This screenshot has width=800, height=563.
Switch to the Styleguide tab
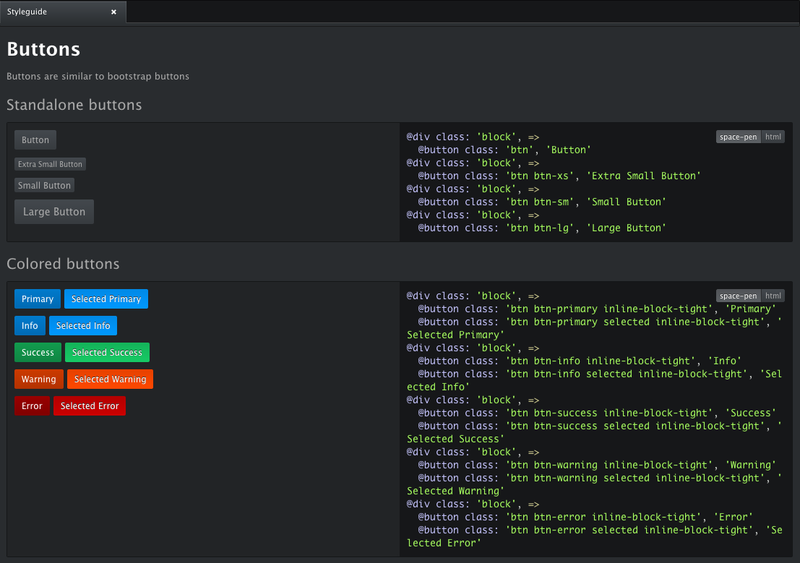tap(50, 12)
